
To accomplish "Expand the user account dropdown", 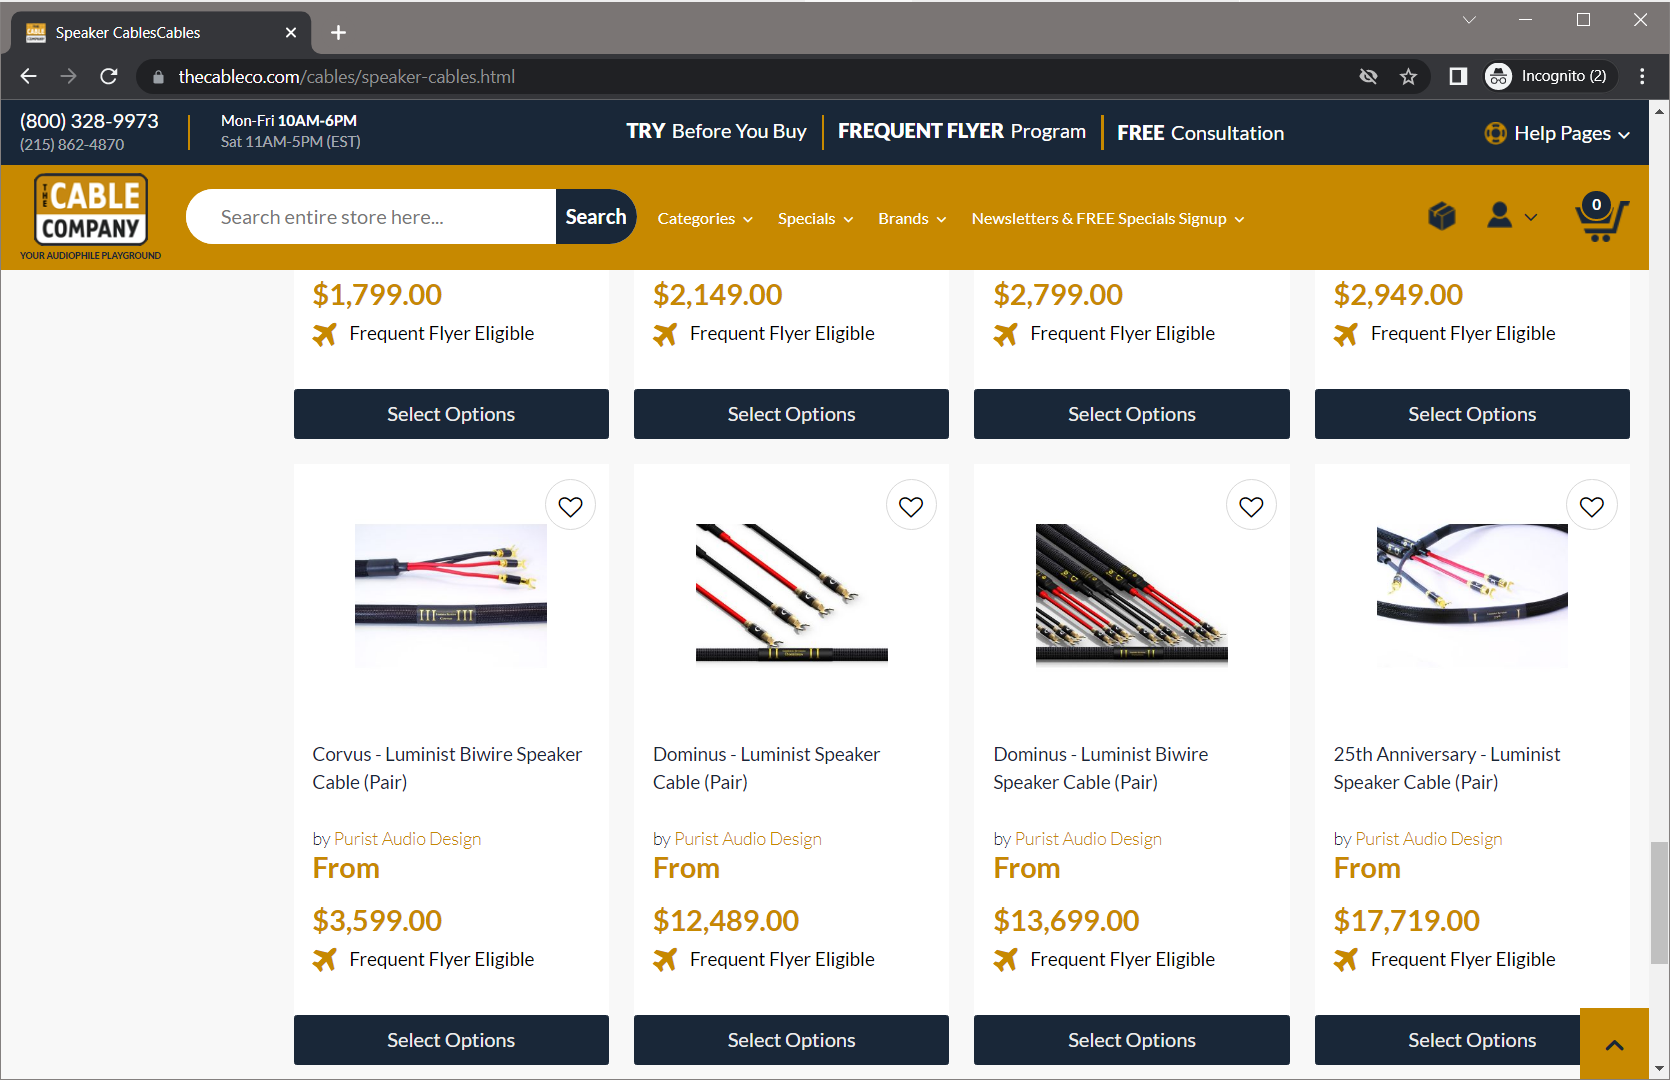I will 1511,216.
